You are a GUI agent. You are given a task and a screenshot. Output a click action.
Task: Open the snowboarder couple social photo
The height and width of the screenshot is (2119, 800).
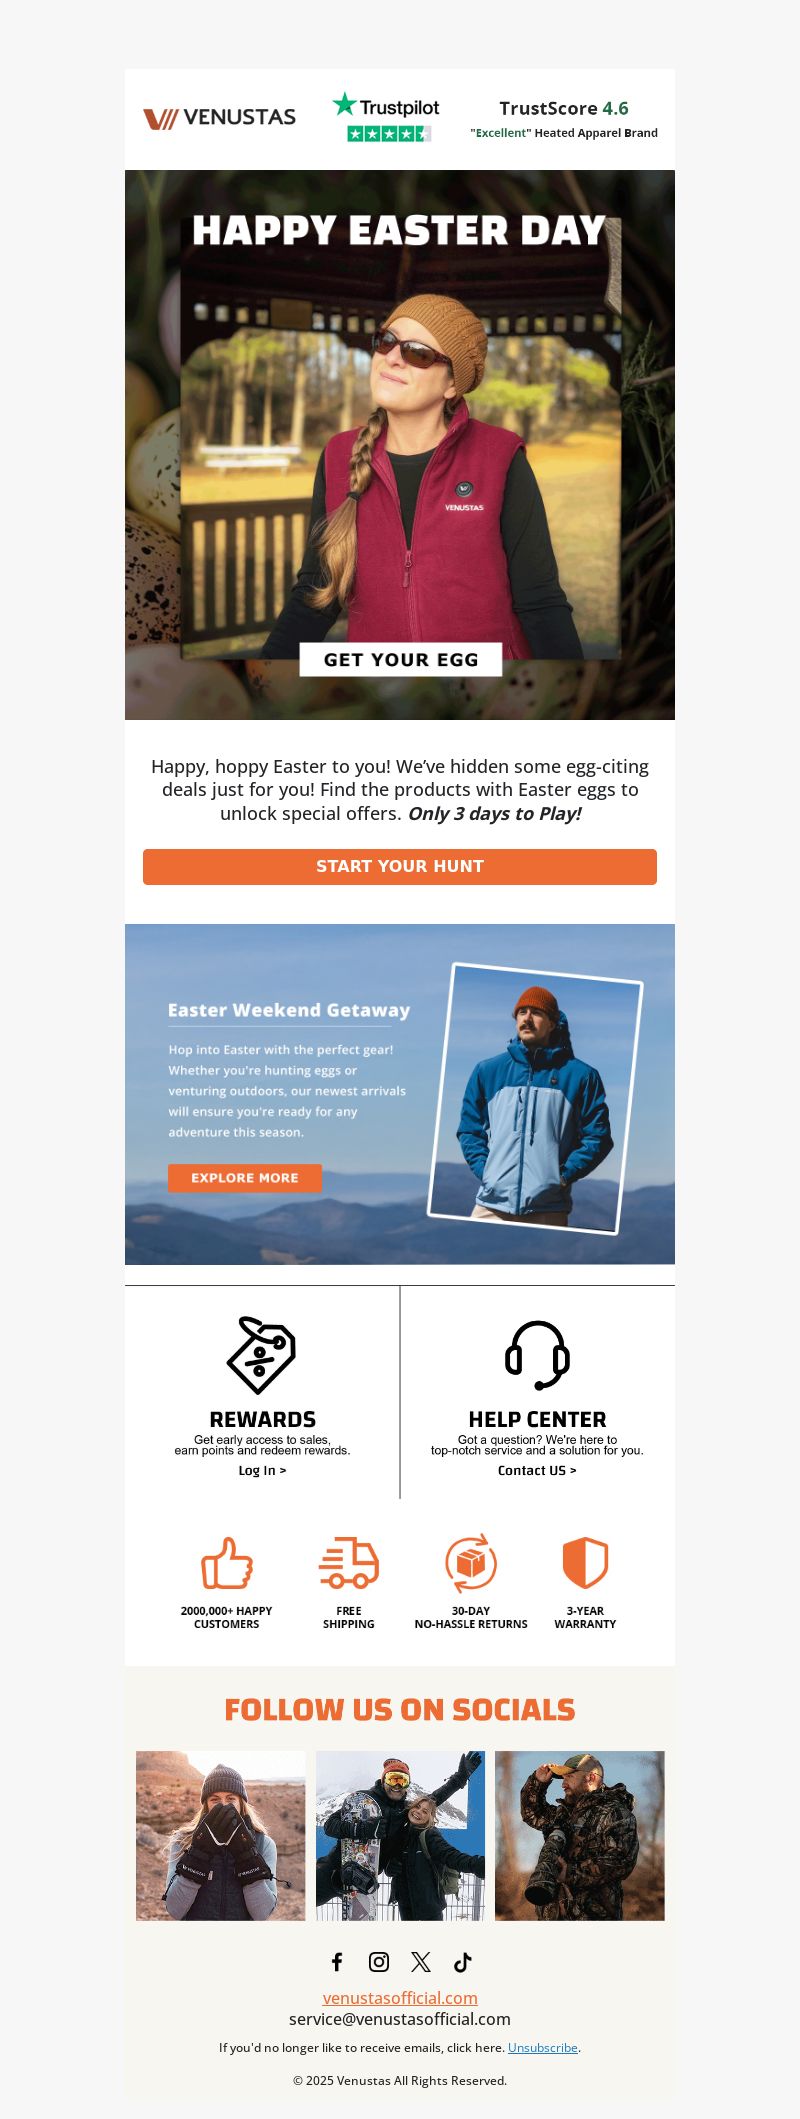(x=400, y=1836)
